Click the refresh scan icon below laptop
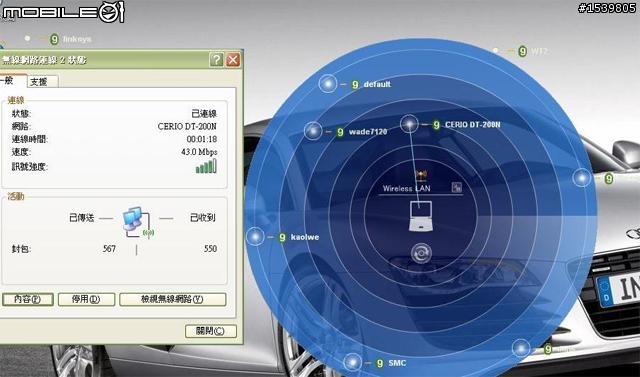Screen dimensions: 640x377 pyautogui.click(x=421, y=253)
